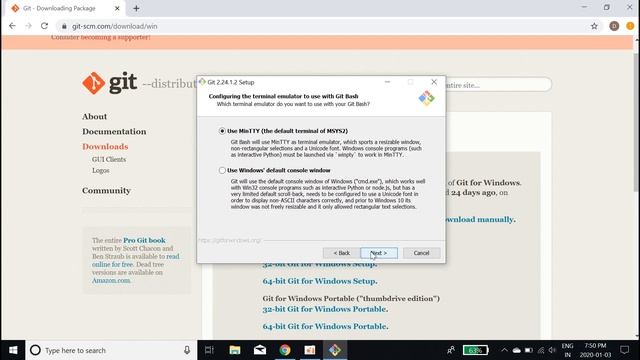Open Logos link
Viewport: 640px width, 360px height.
click(100, 171)
